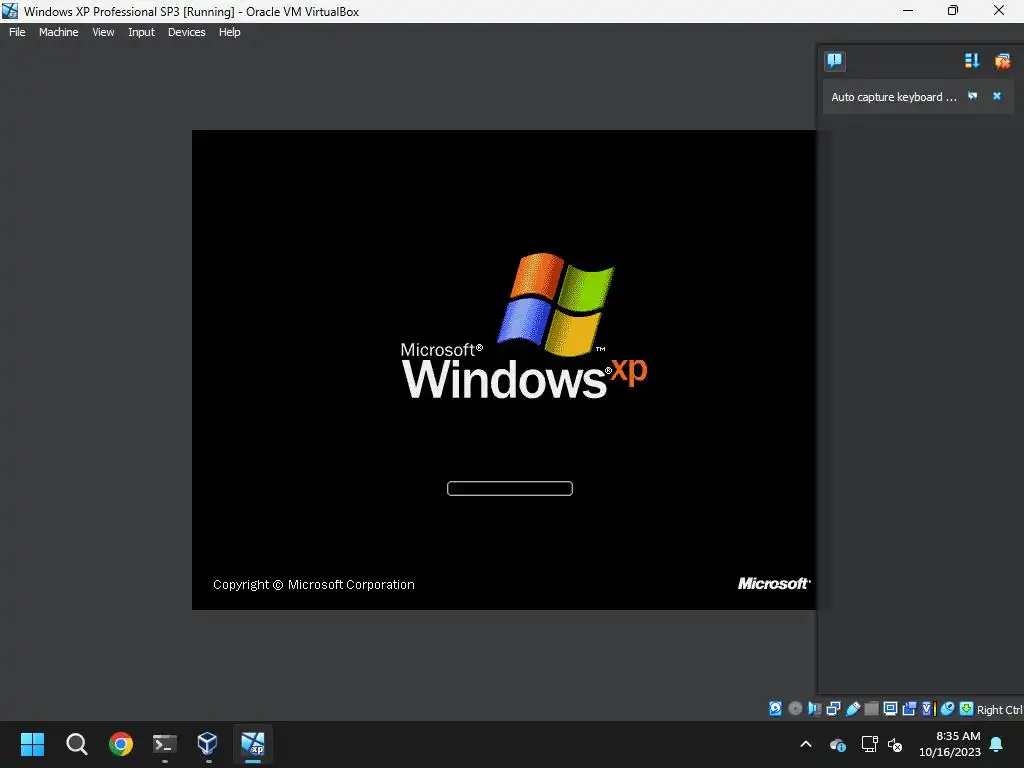Open the File menu
This screenshot has height=768, width=1024.
click(x=17, y=32)
